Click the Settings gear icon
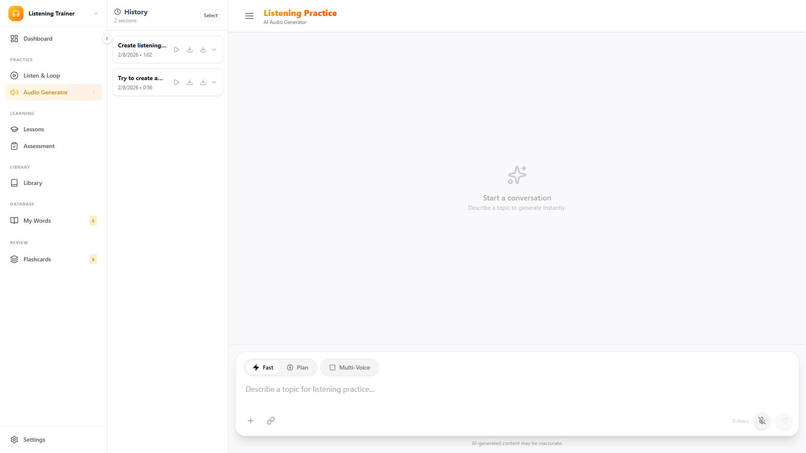The image size is (806, 453). (x=14, y=440)
